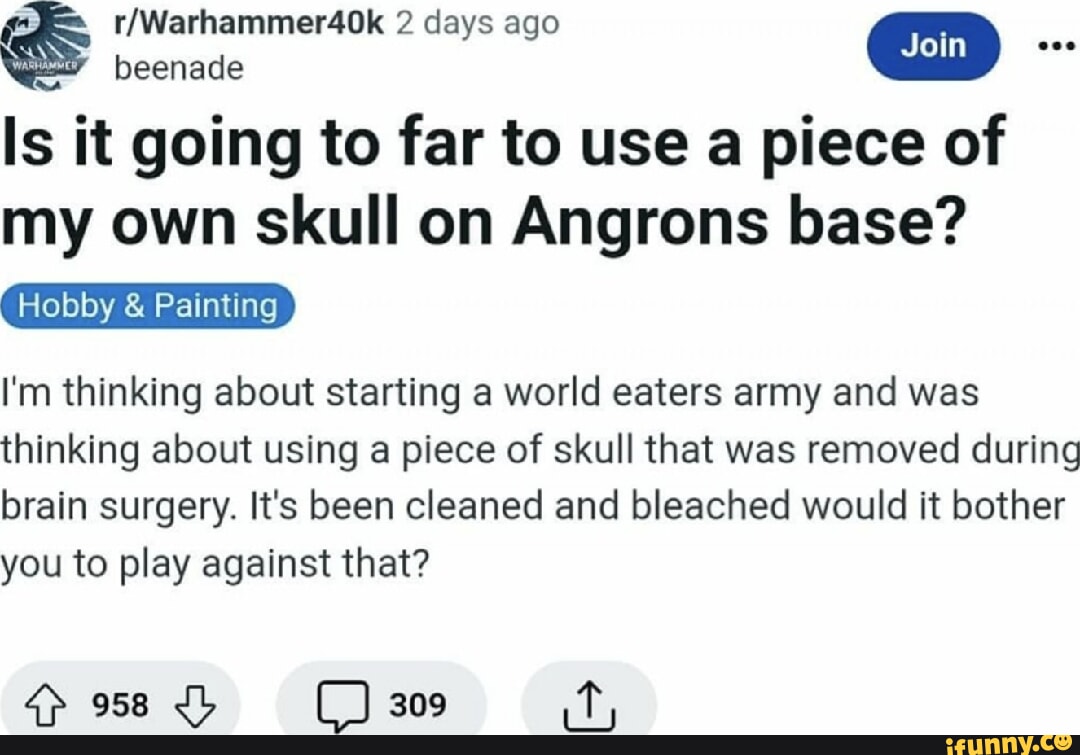This screenshot has height=755, width=1080.
Task: Click the iFunny smiley logo
Action: tap(1063, 745)
